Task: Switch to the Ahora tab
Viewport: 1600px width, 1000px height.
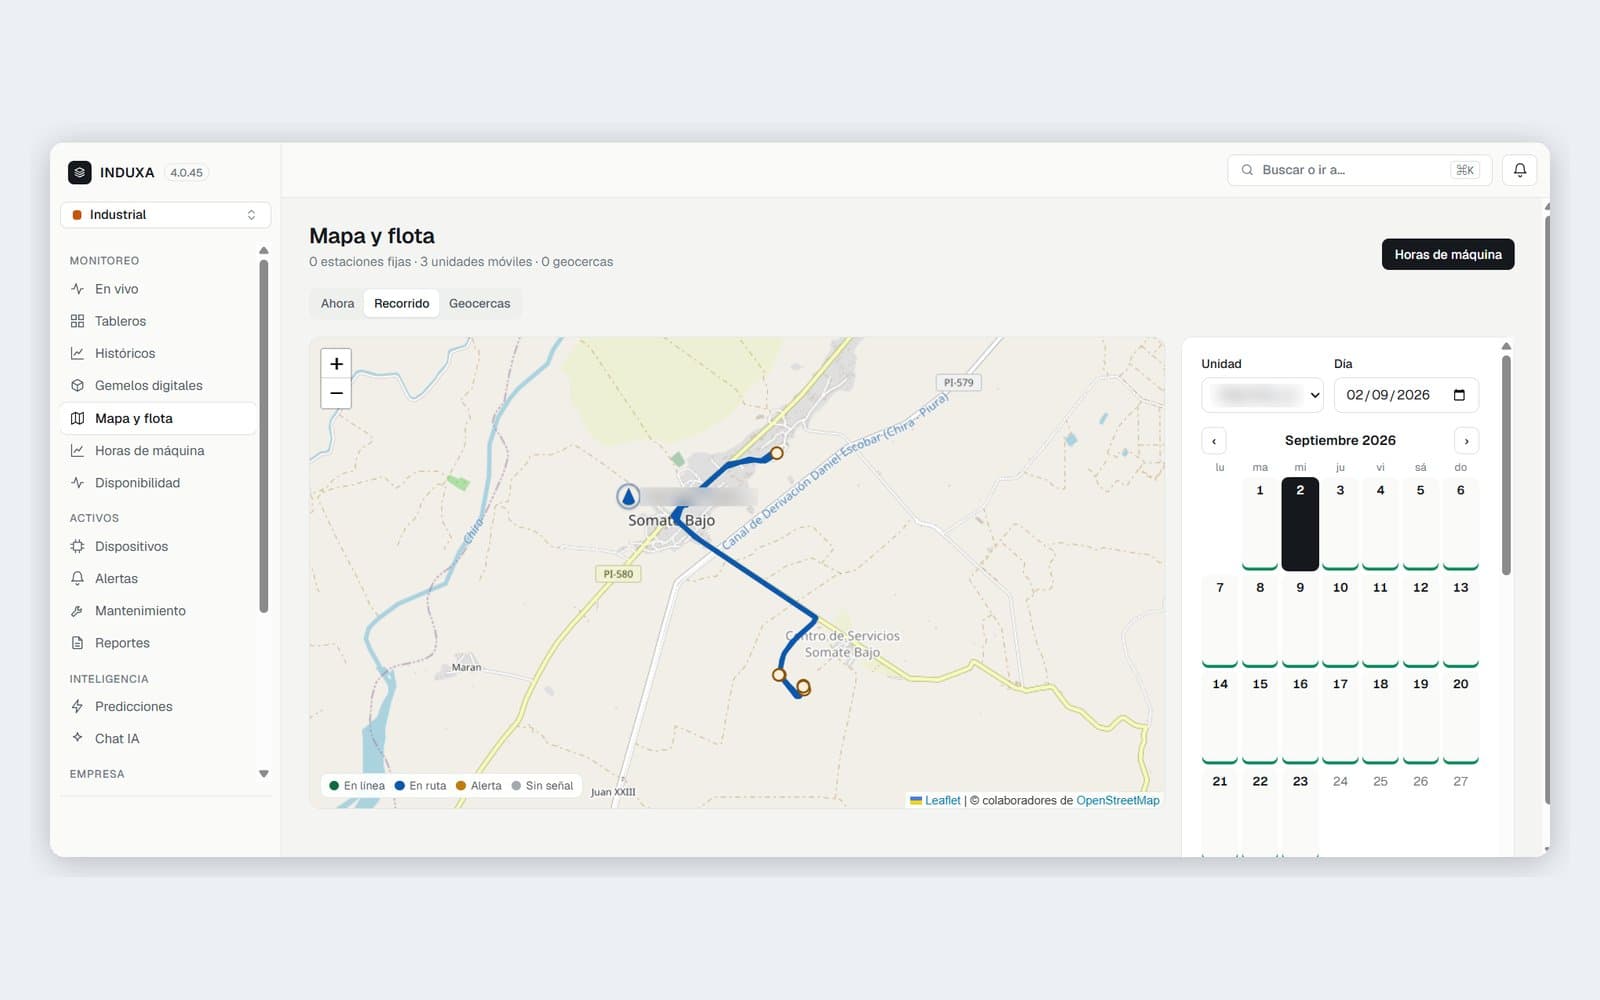Action: (x=337, y=303)
